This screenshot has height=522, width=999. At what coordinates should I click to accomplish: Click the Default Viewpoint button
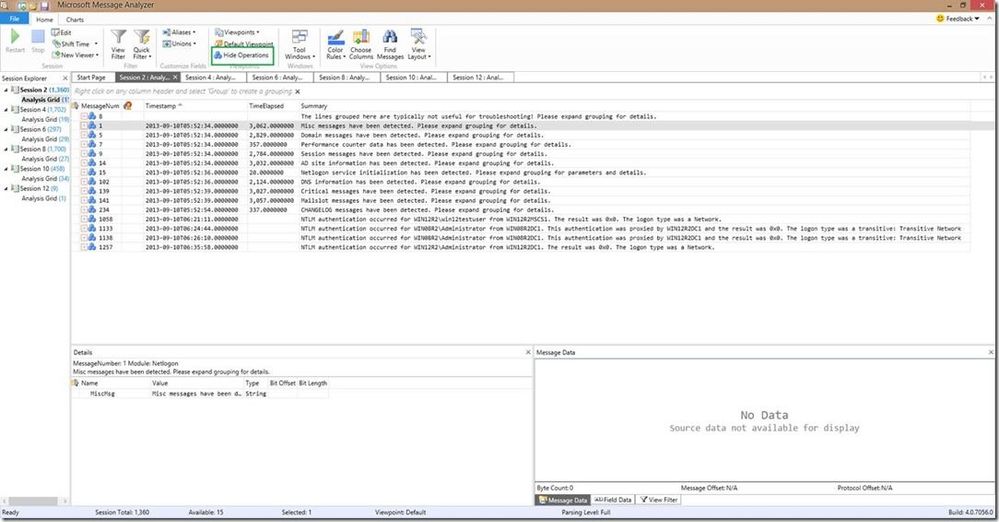coord(244,43)
